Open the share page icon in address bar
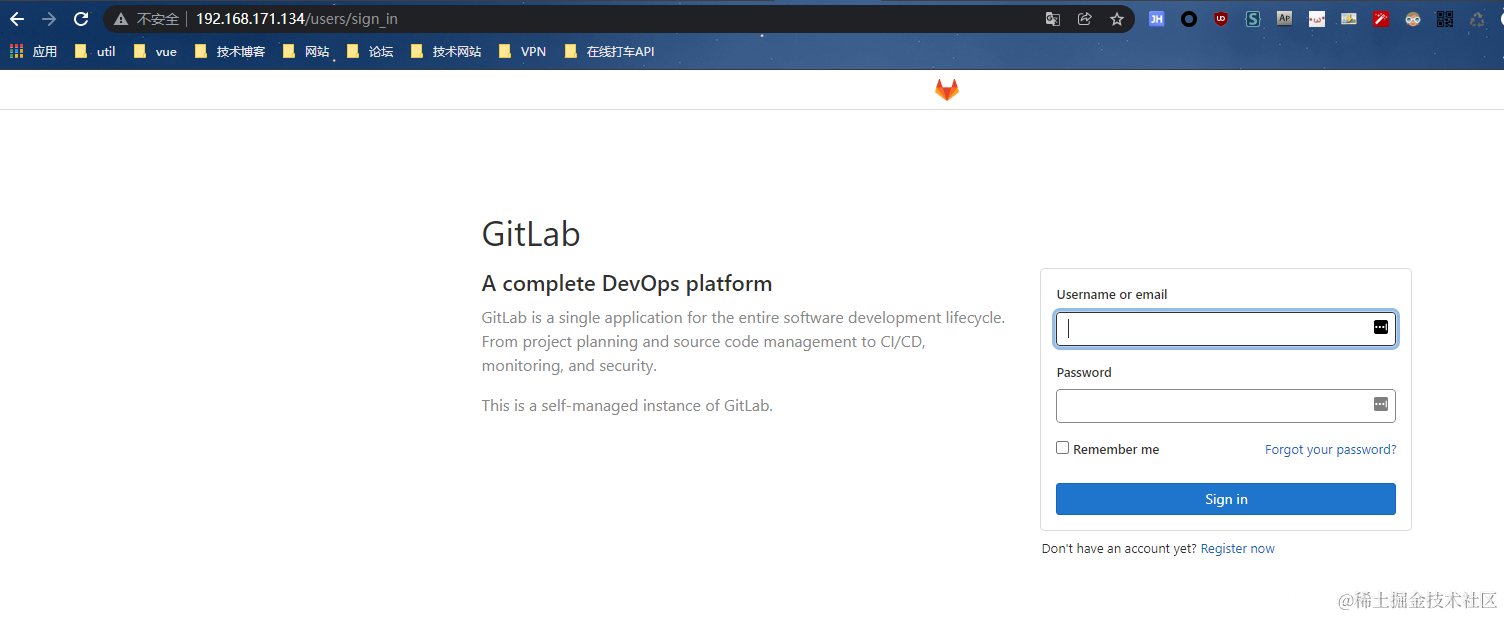The width and height of the screenshot is (1504, 617). pos(1085,19)
